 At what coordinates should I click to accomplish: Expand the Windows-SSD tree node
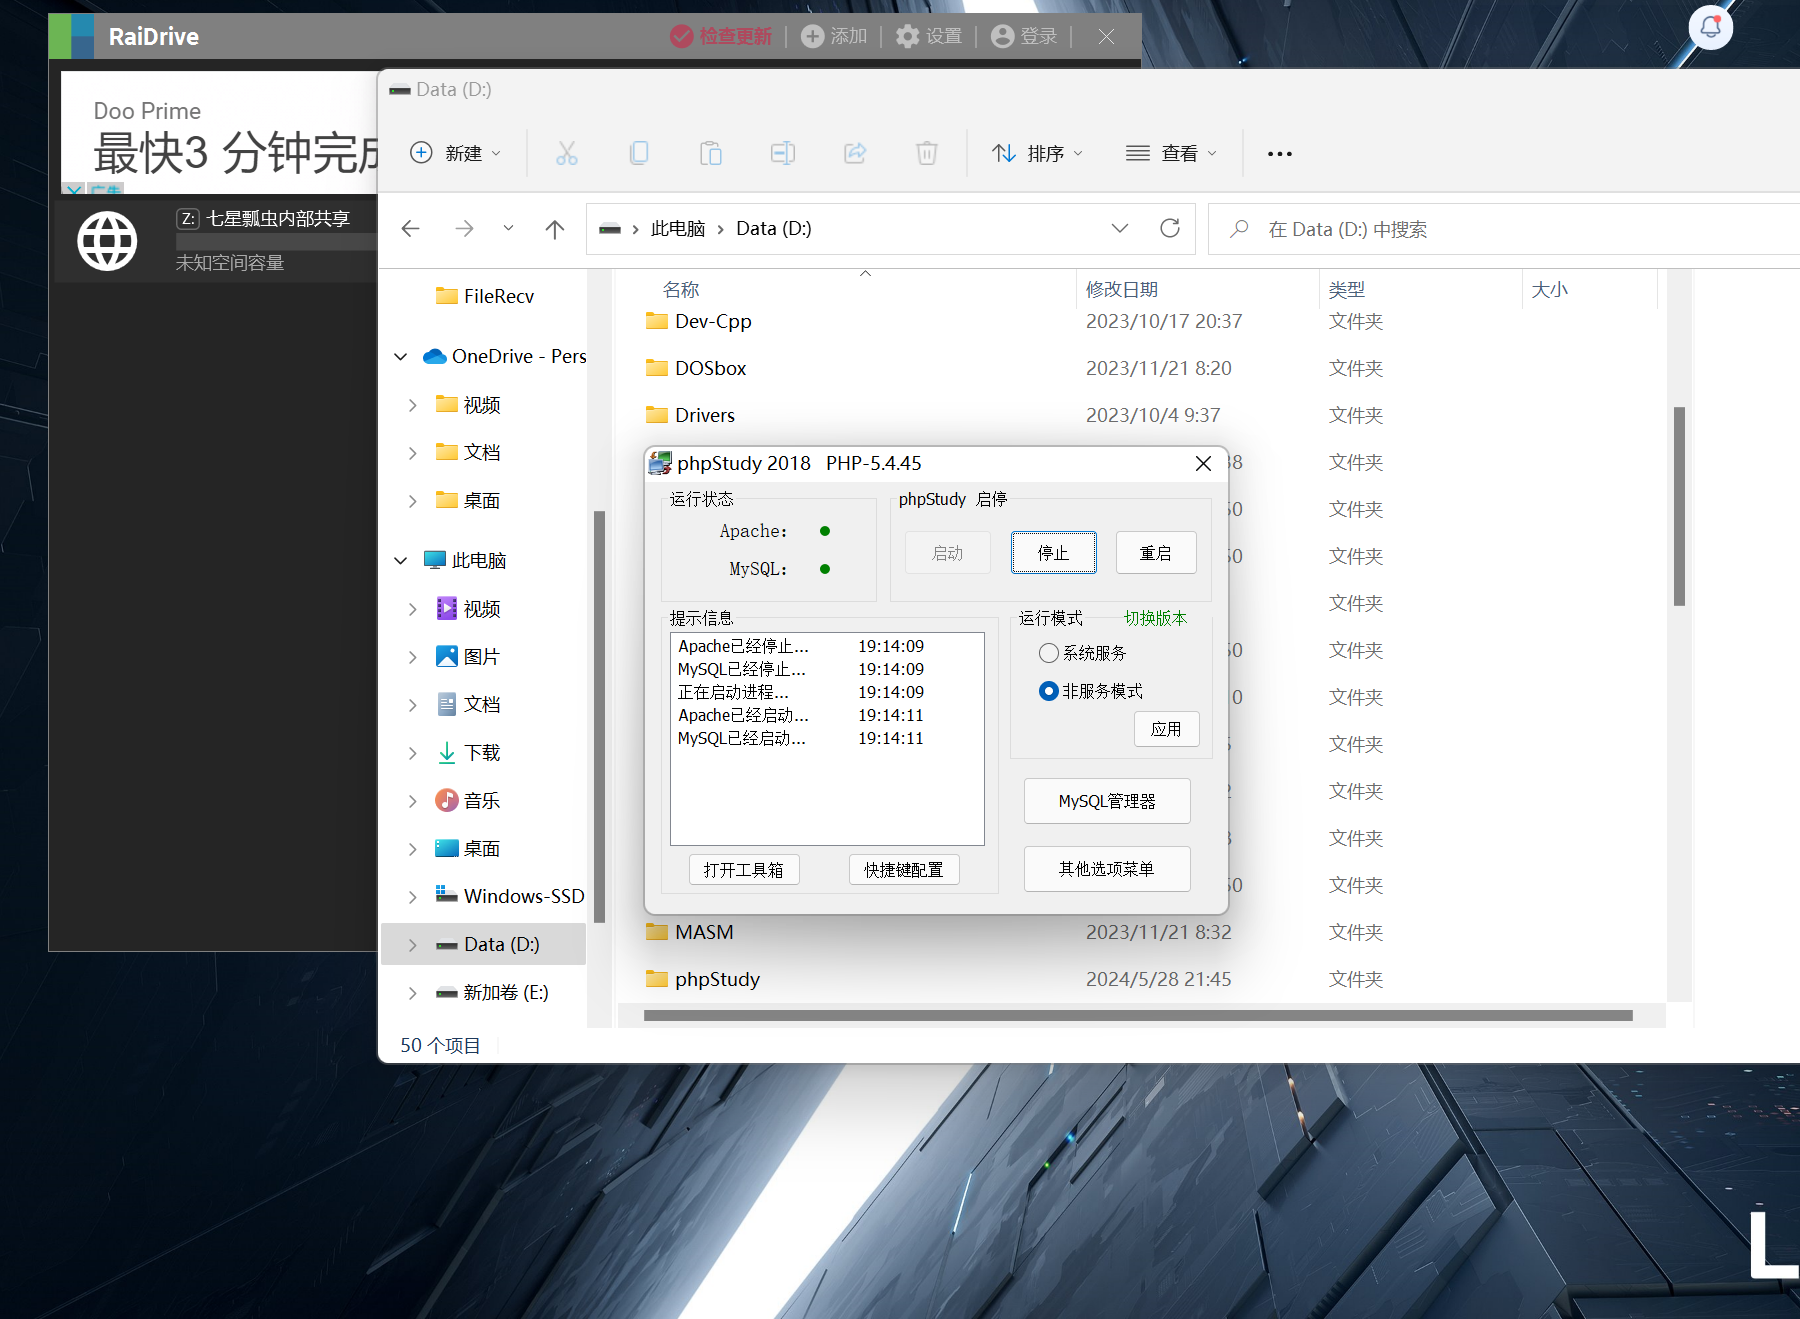pos(413,897)
